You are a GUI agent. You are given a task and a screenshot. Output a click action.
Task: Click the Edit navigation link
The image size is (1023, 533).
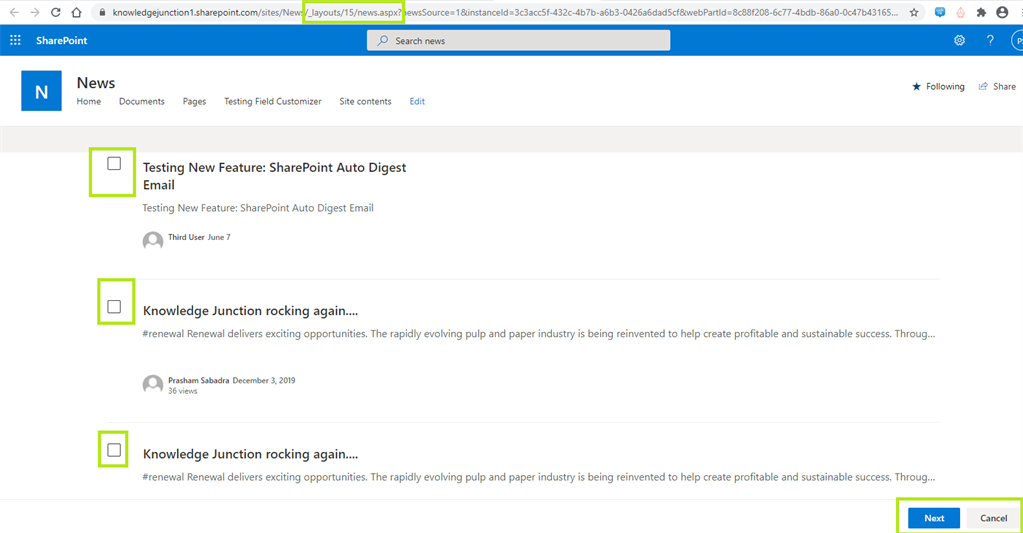click(417, 101)
